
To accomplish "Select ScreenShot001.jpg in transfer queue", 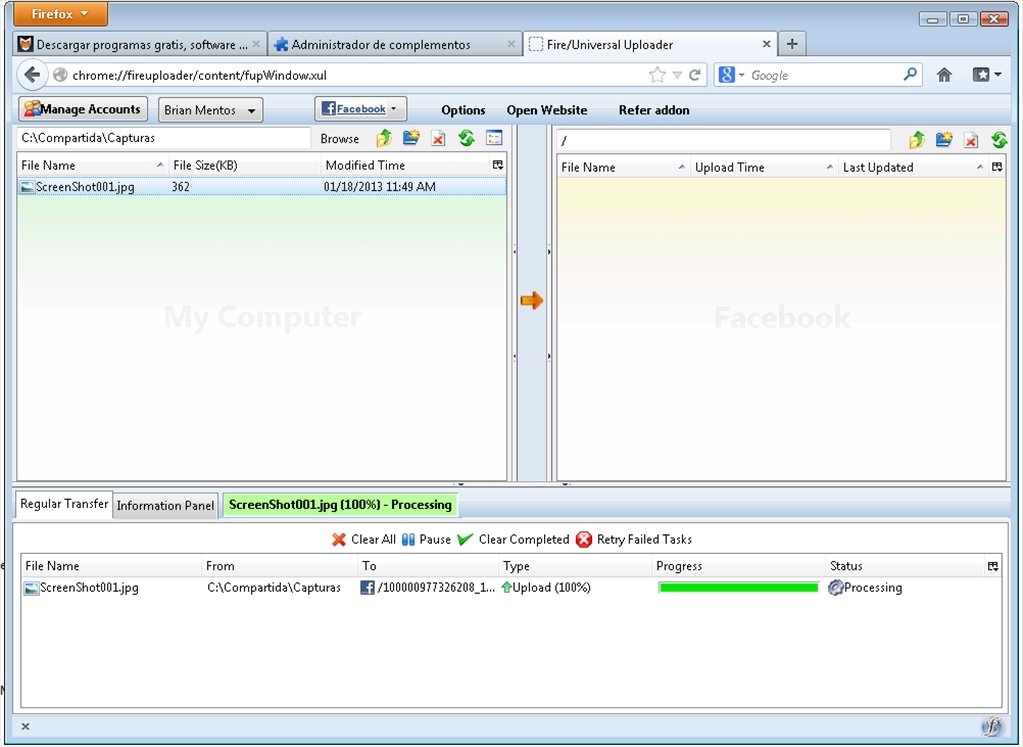I will 511,588.
